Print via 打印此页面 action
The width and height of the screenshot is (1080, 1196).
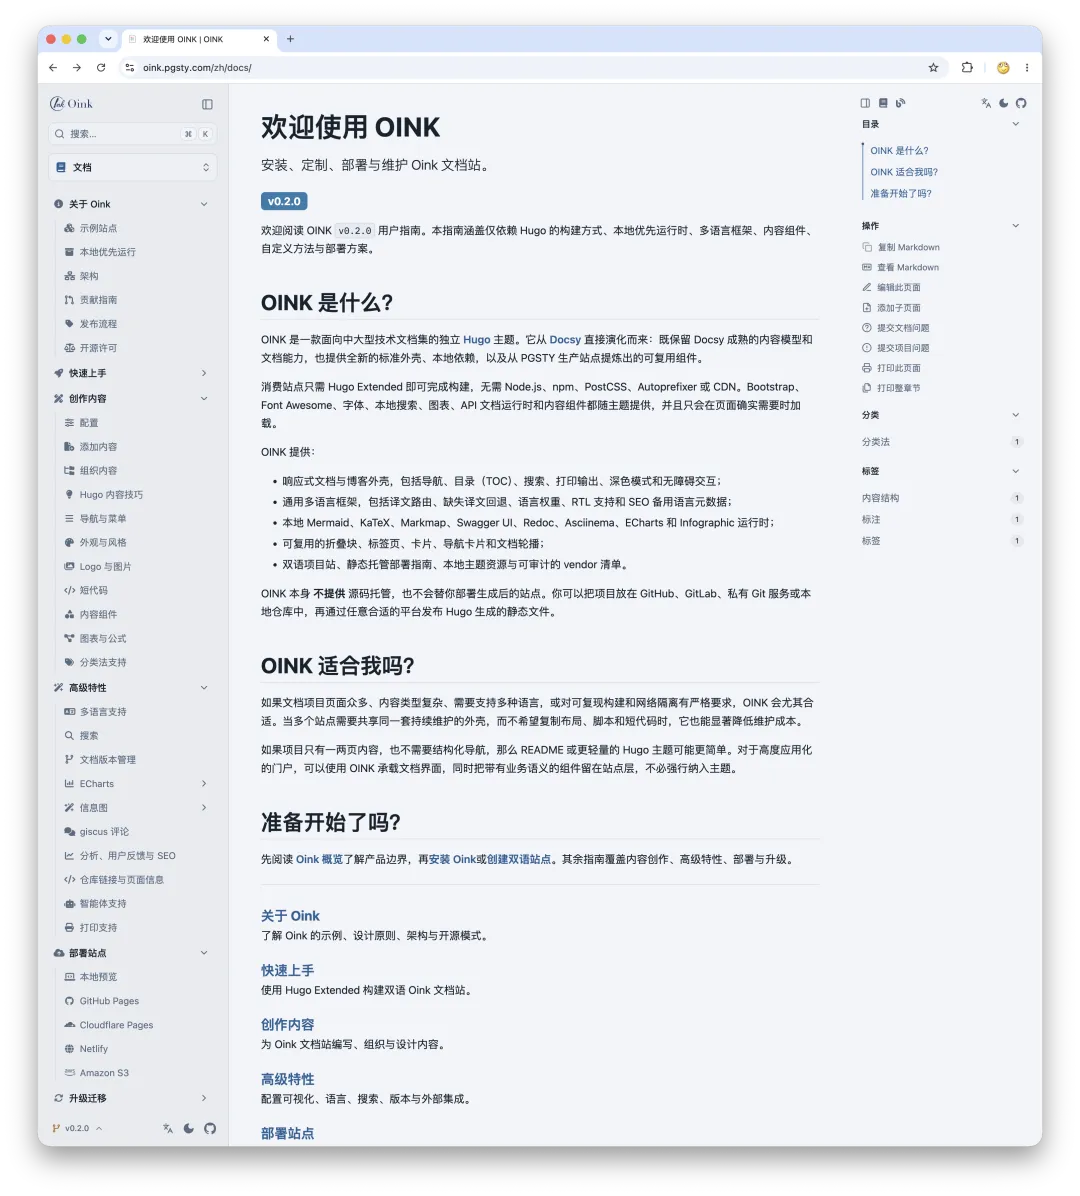tap(891, 368)
